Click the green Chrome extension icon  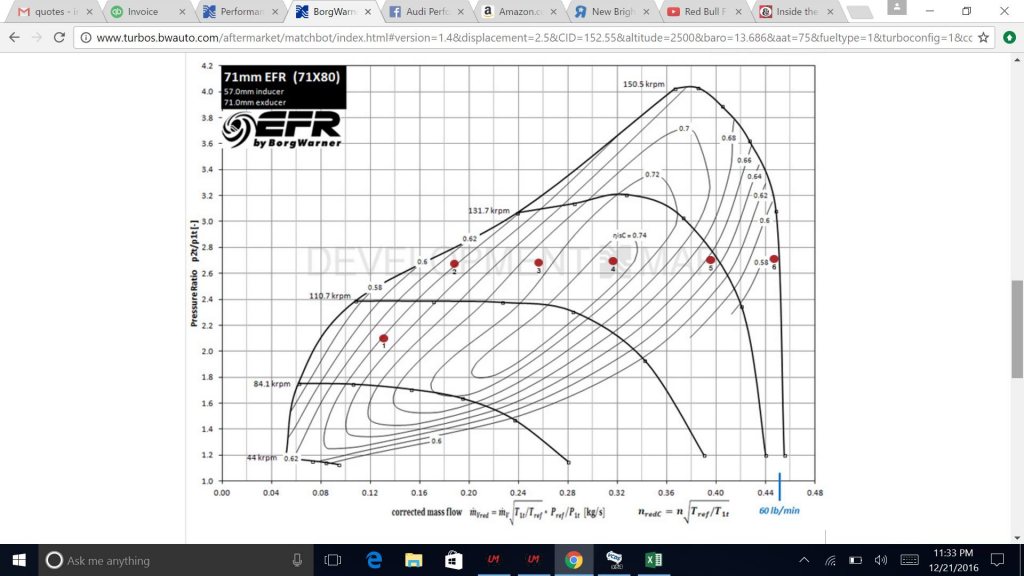click(x=1010, y=38)
